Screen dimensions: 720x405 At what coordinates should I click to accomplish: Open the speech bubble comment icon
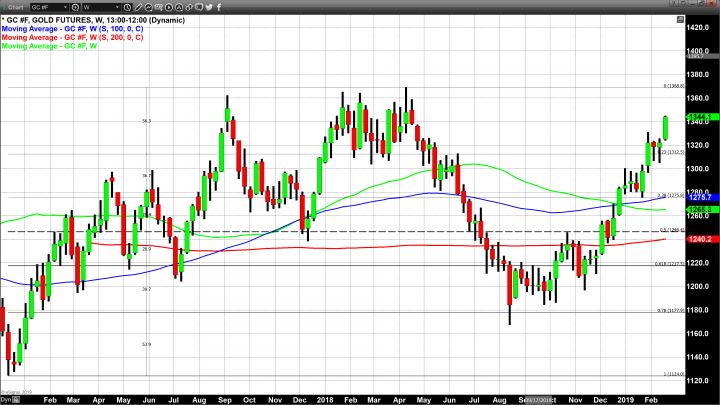coord(198,7)
